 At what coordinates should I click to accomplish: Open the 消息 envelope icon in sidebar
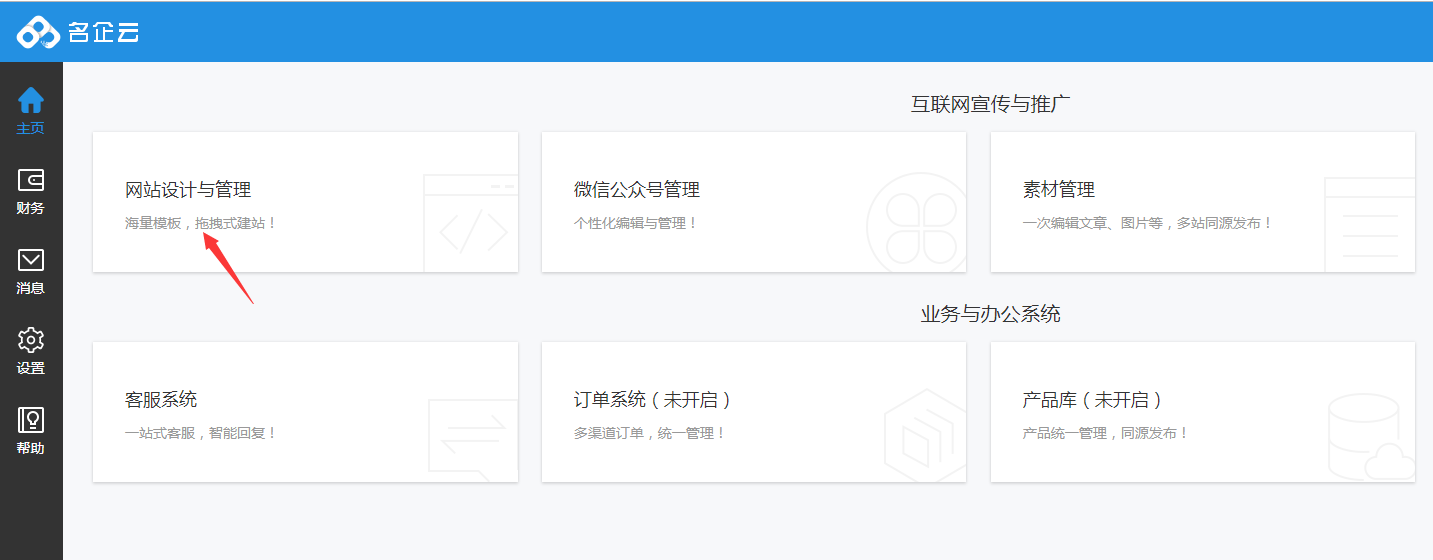coord(31,260)
